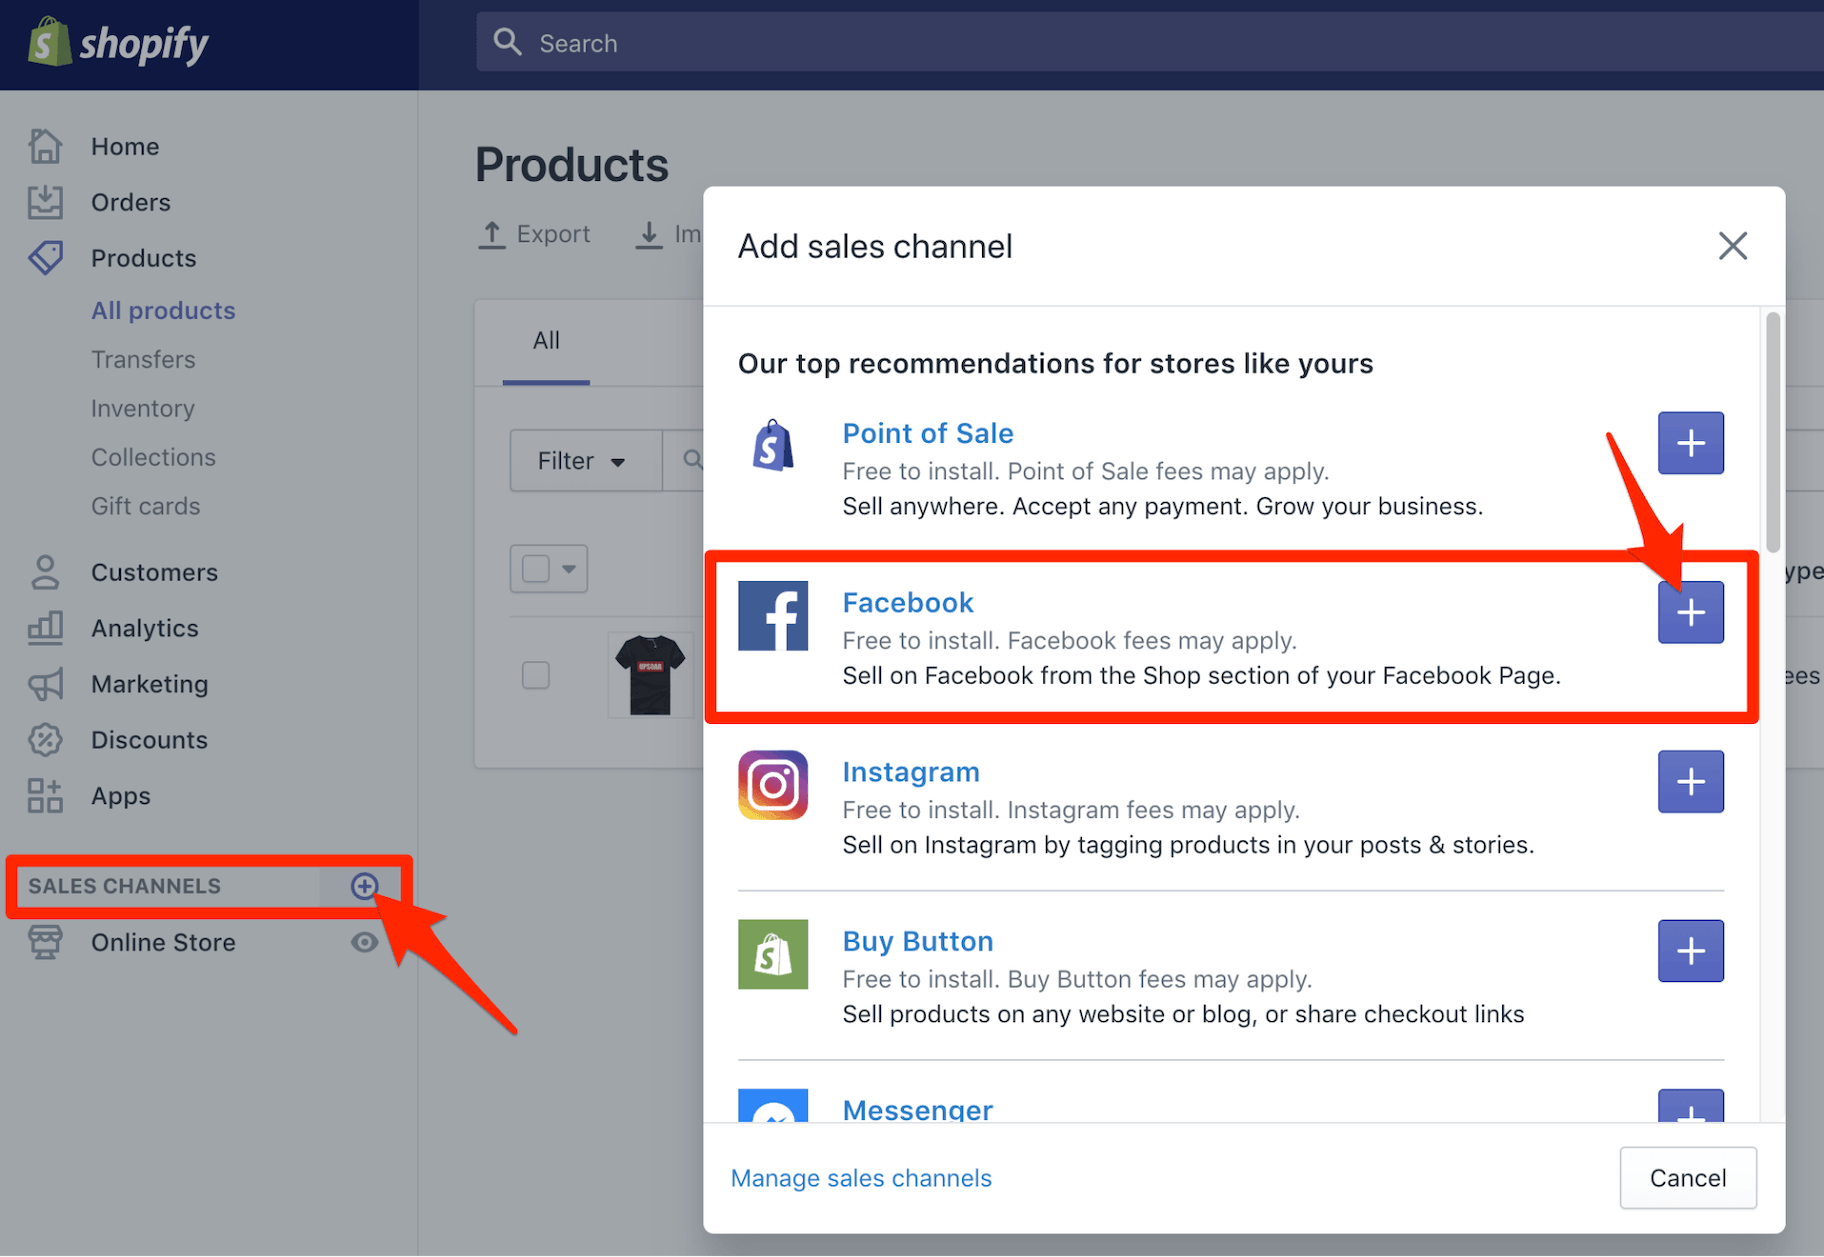Open Manage sales channels link
1824x1257 pixels.
(x=861, y=1177)
